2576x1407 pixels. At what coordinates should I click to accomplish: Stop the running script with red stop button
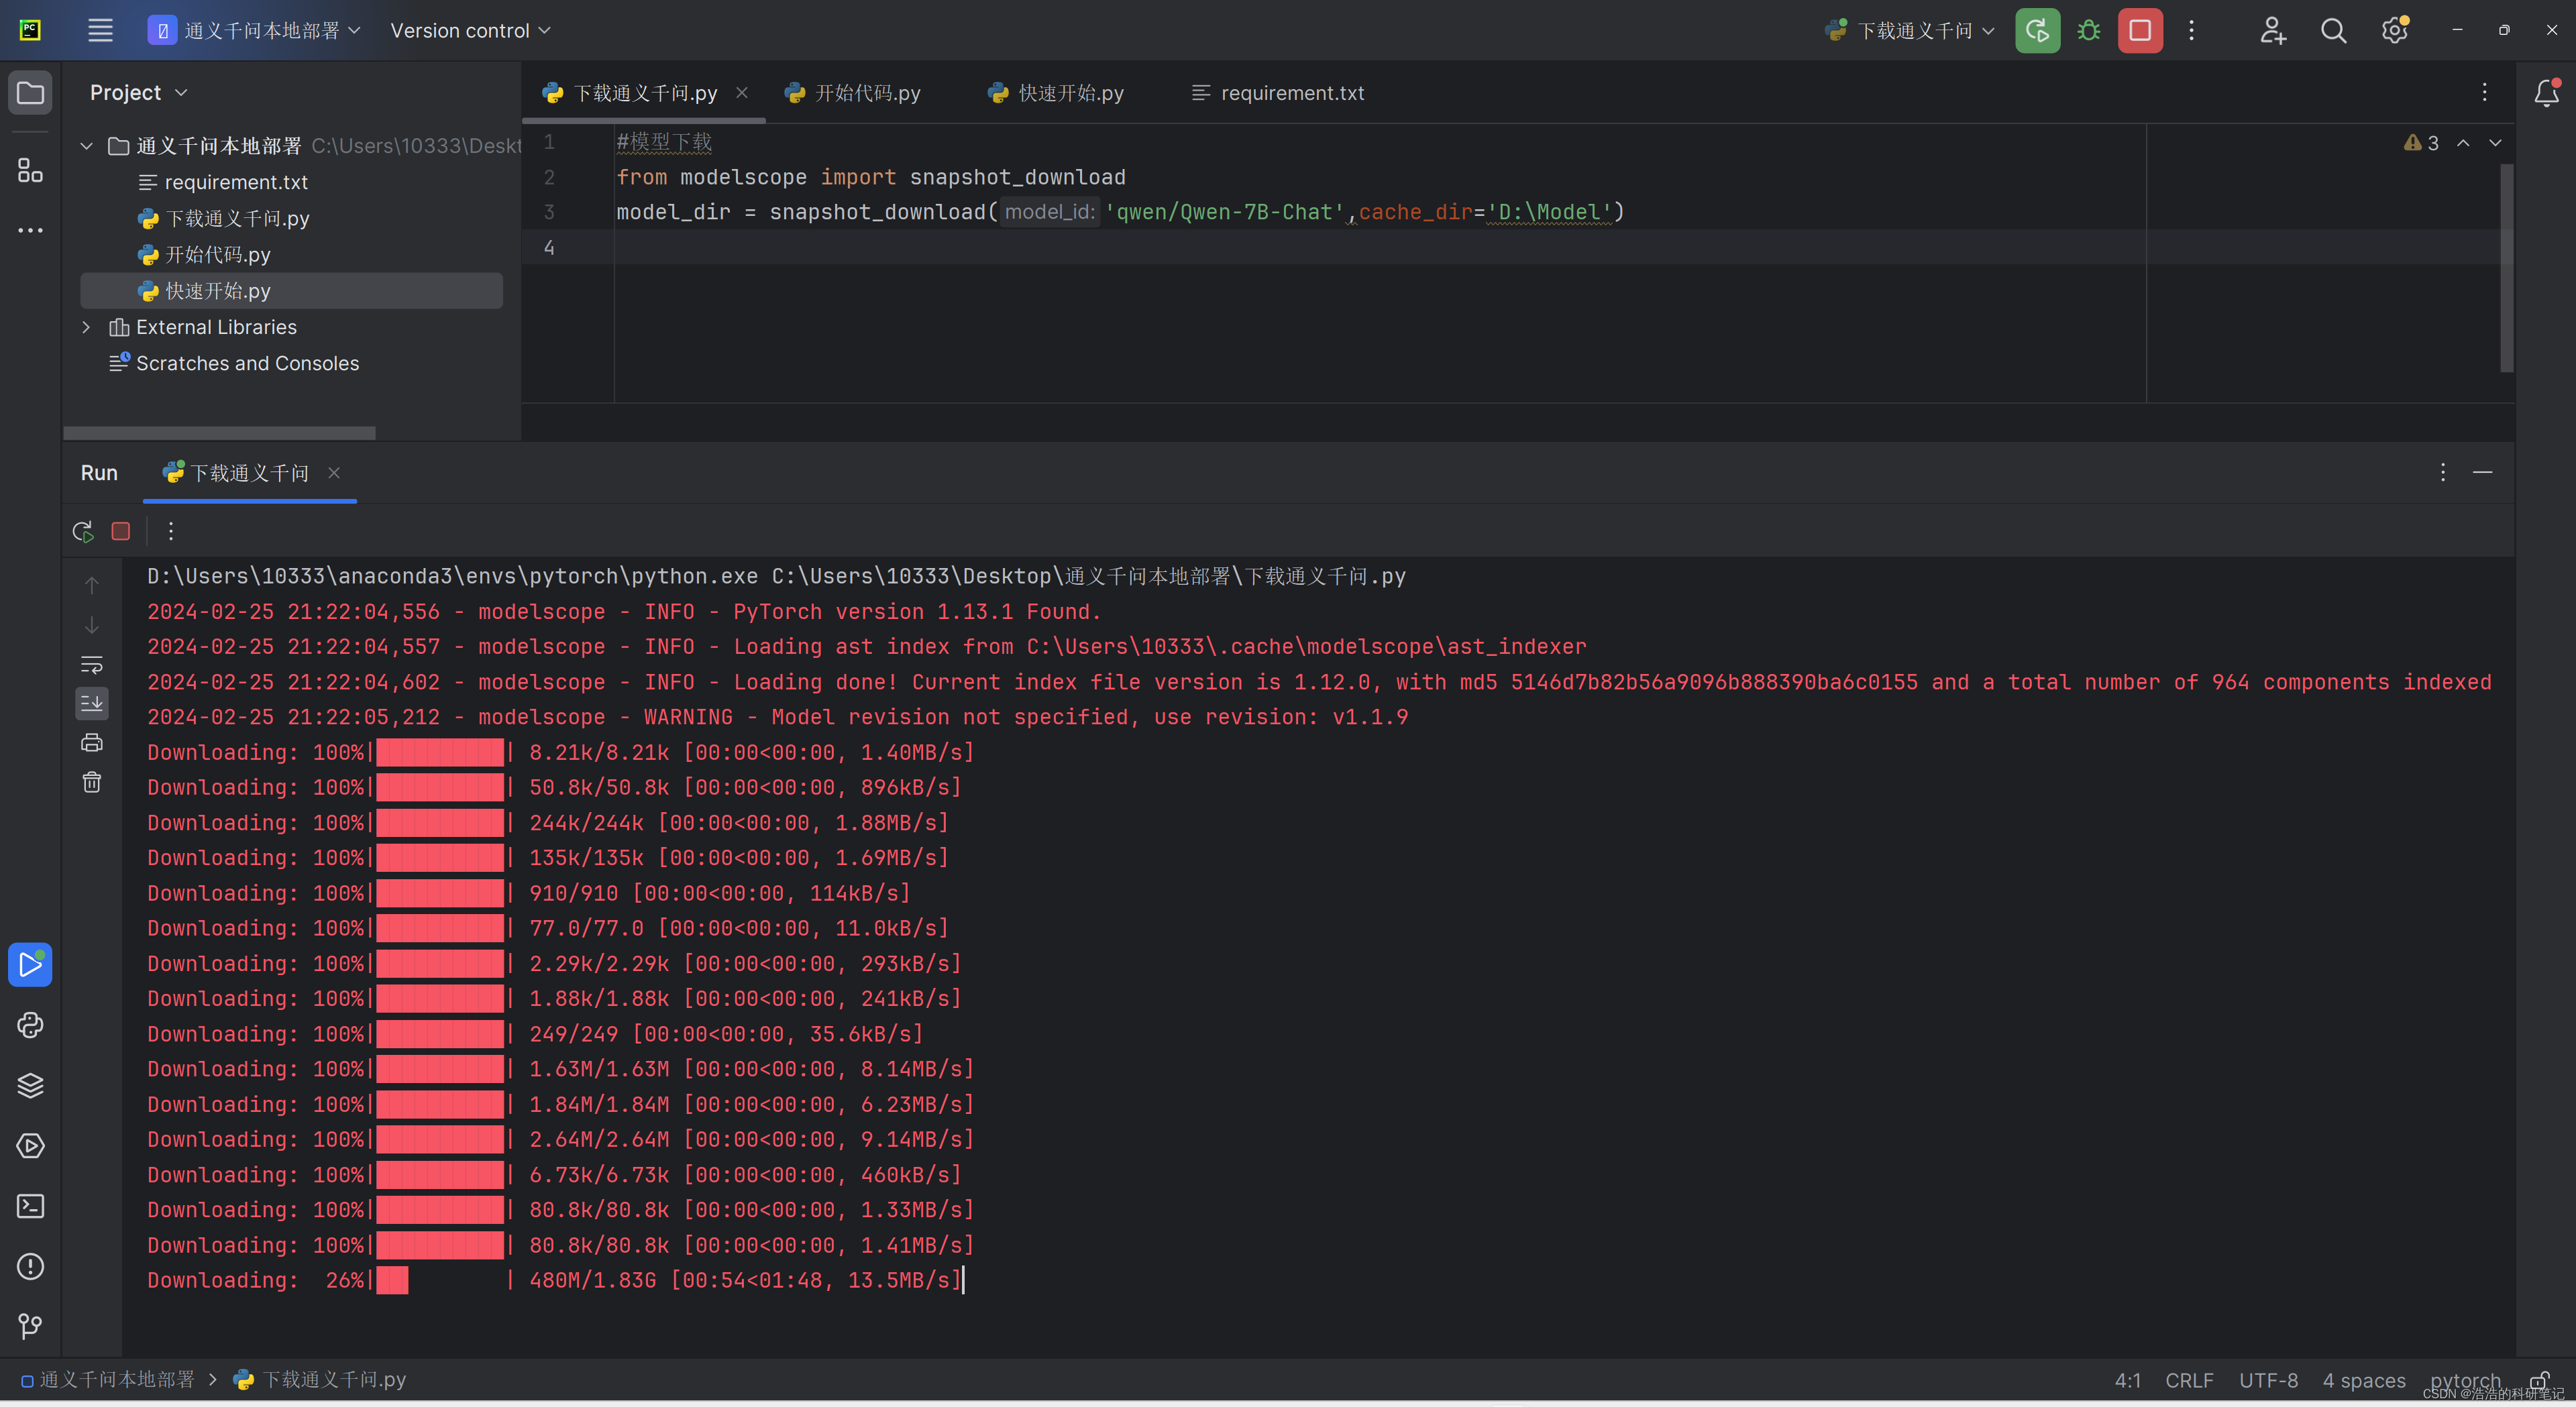click(2140, 31)
